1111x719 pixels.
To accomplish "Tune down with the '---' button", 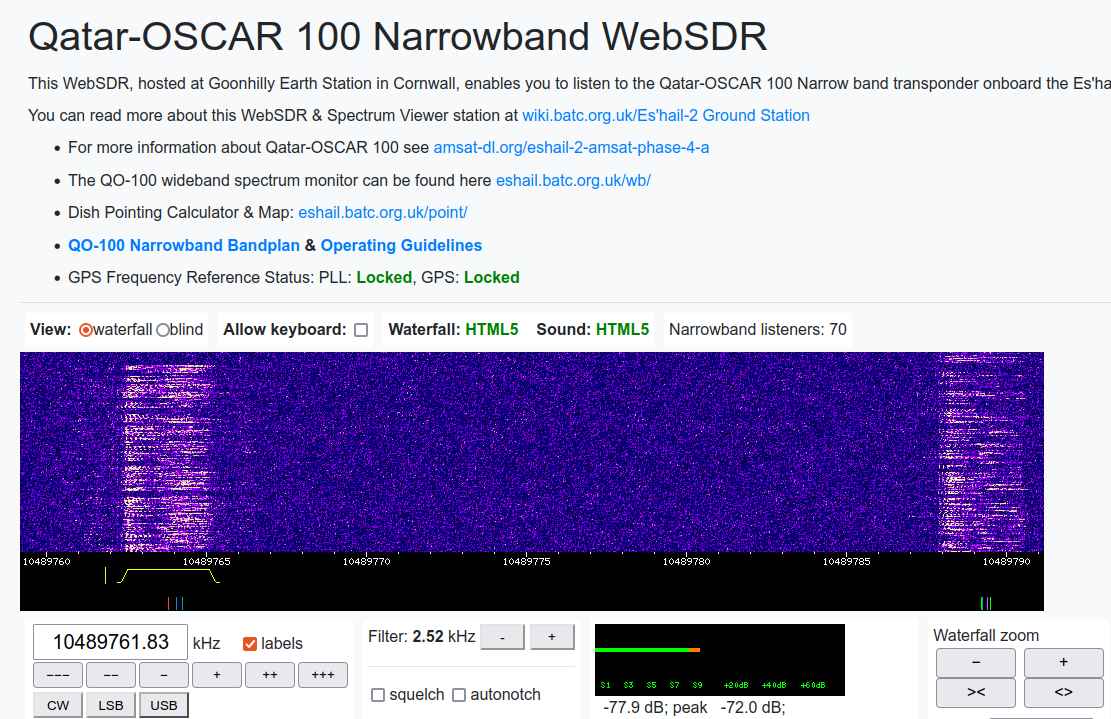I will tap(58, 675).
